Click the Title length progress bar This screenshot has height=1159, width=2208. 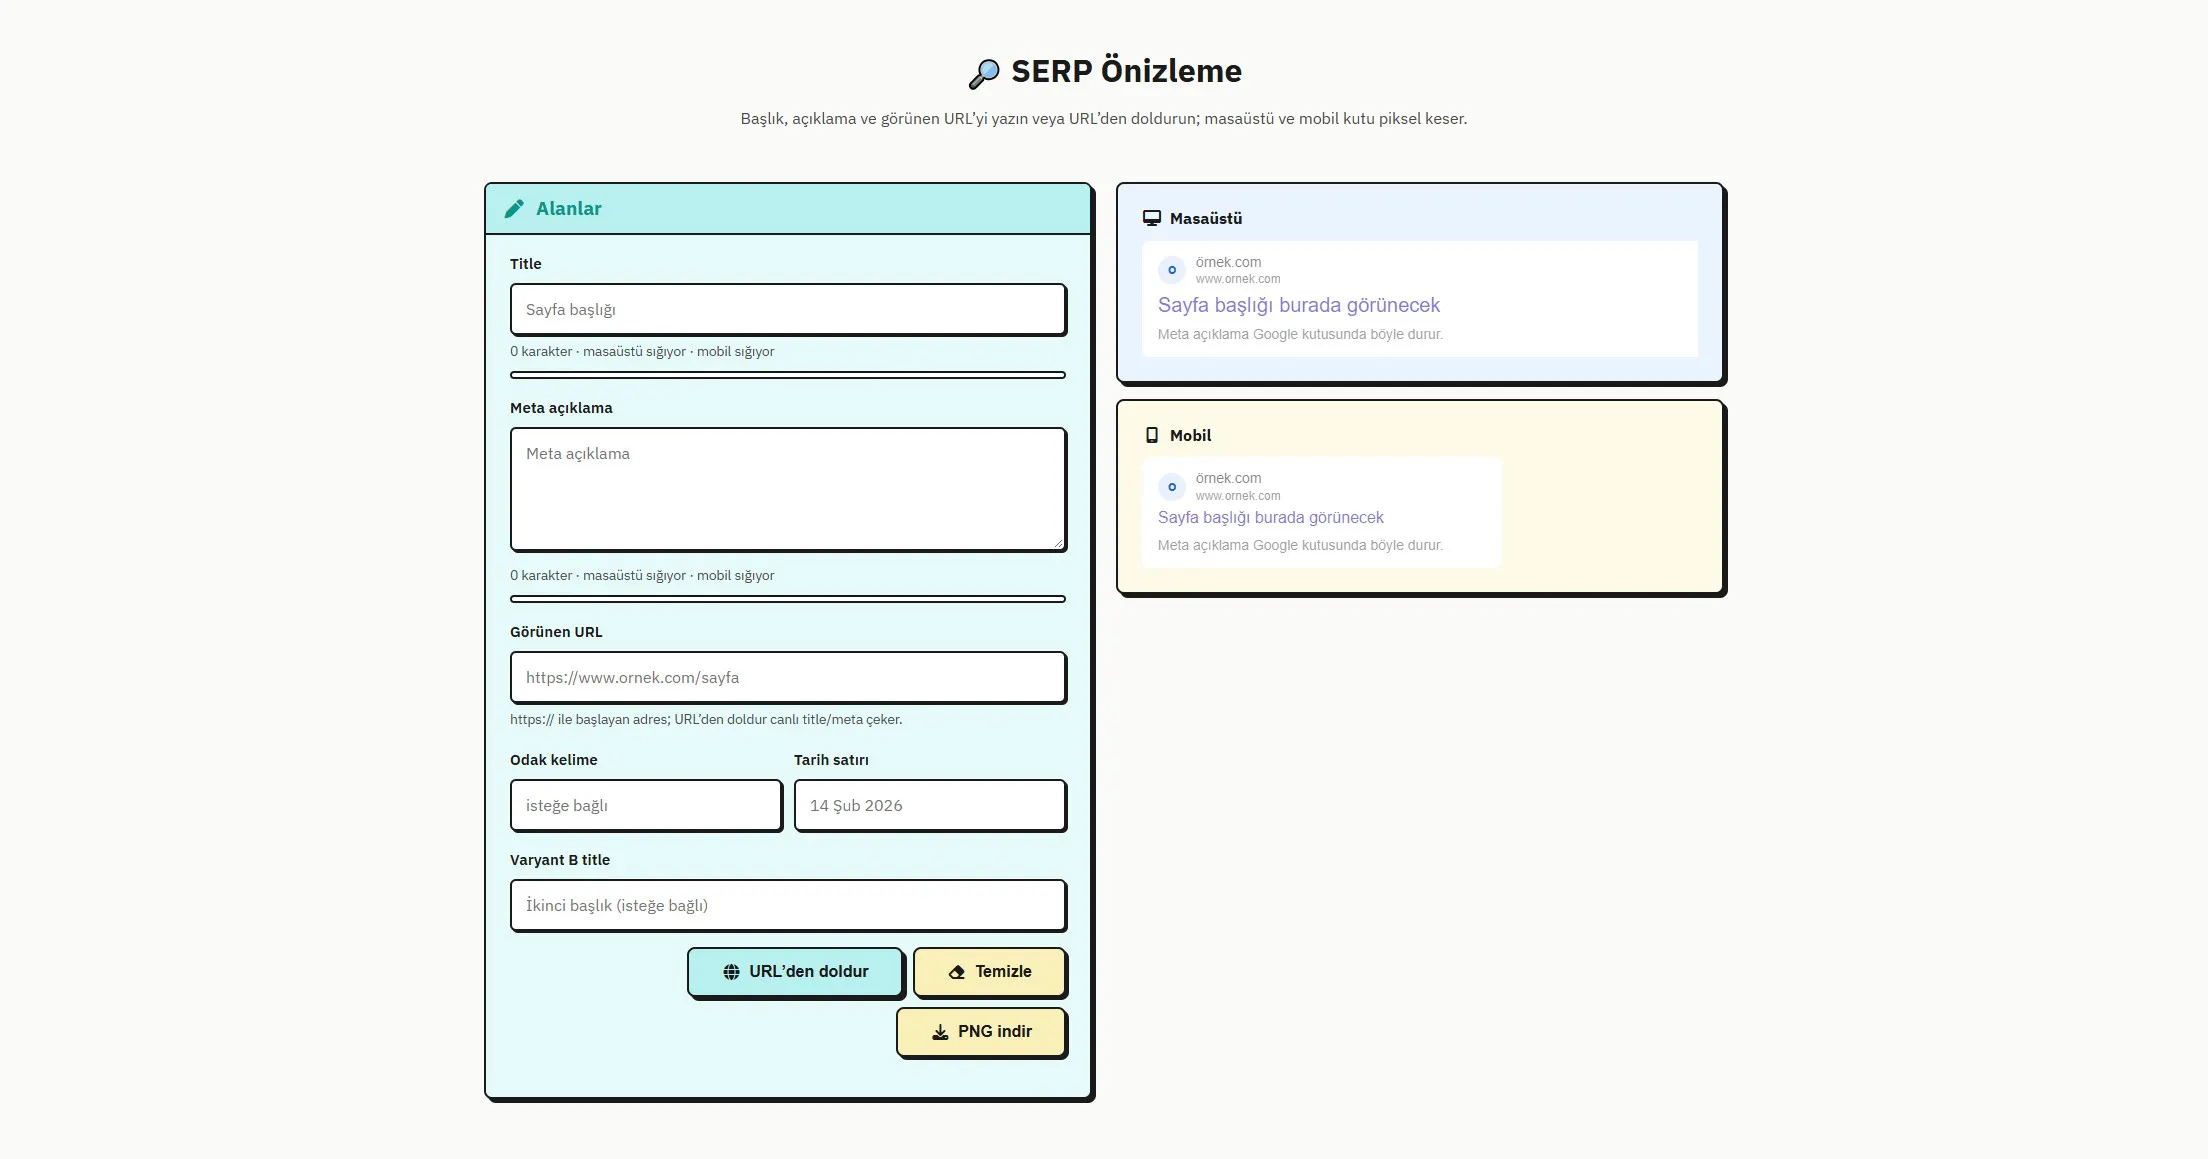click(788, 375)
